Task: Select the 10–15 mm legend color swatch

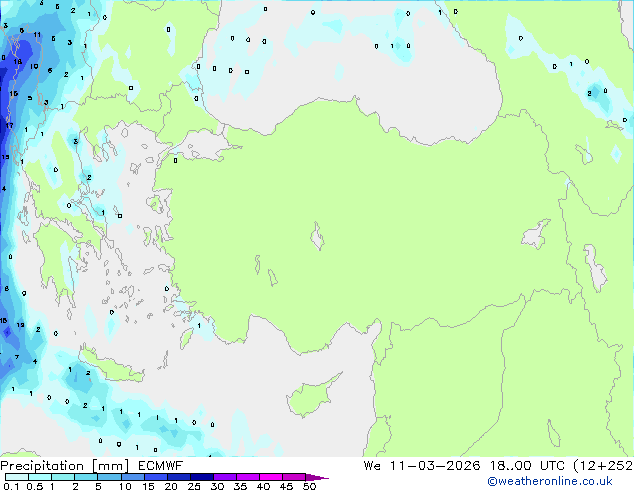Action: [132, 477]
